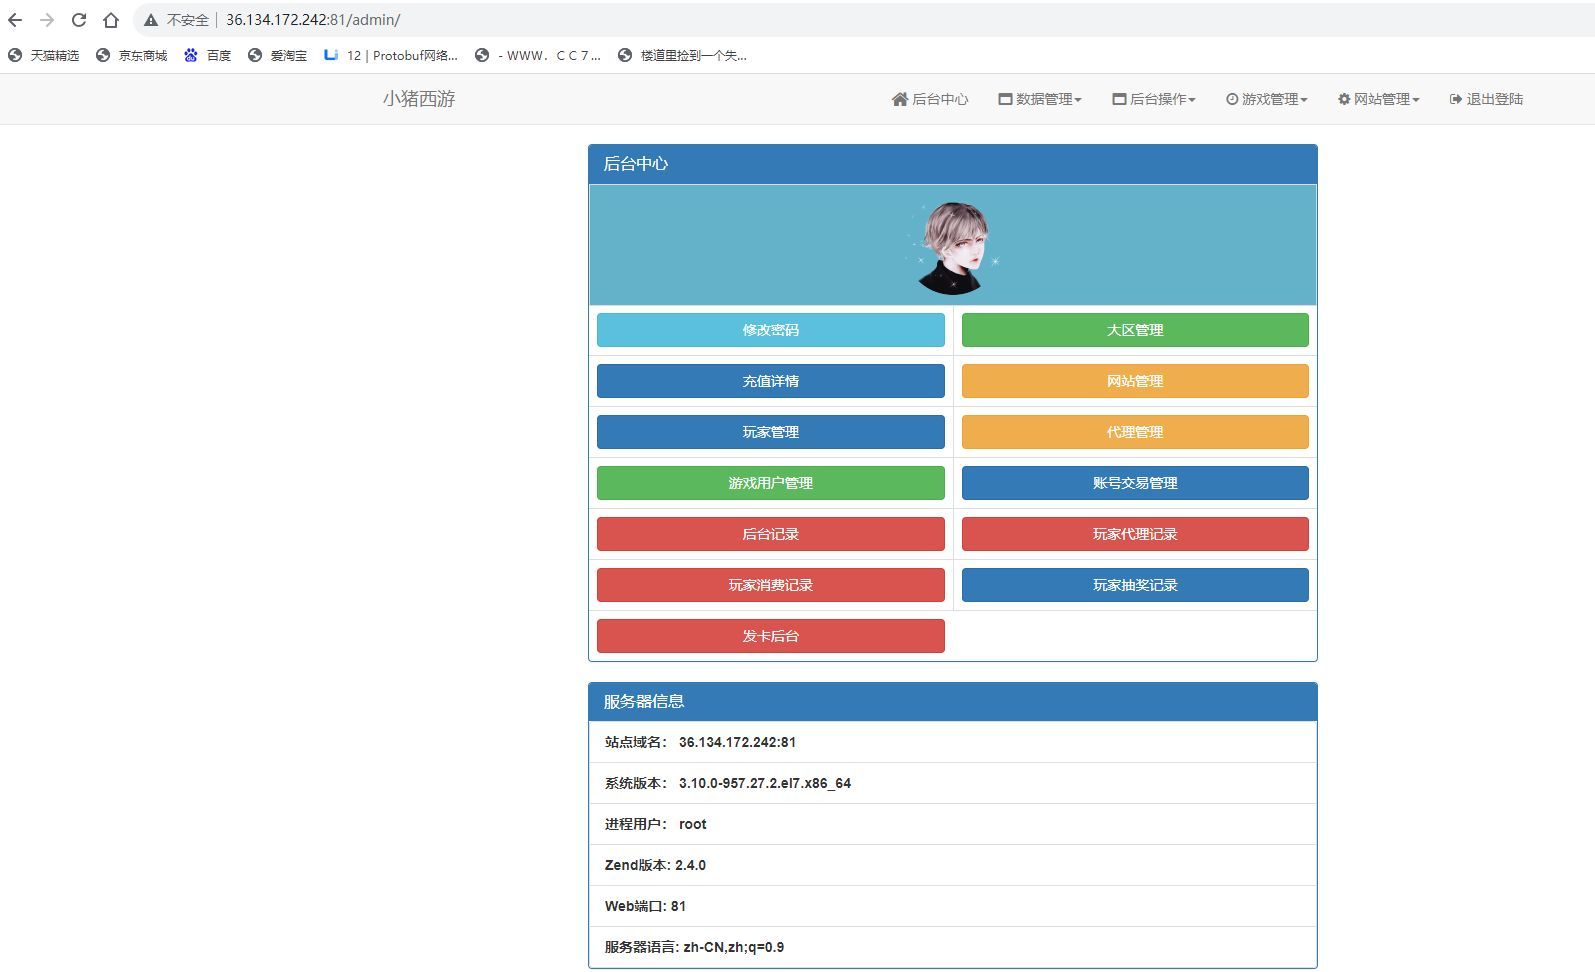This screenshot has height=972, width=1595.
Task: Open the 爱淘宝 bookmark
Action: 277,55
